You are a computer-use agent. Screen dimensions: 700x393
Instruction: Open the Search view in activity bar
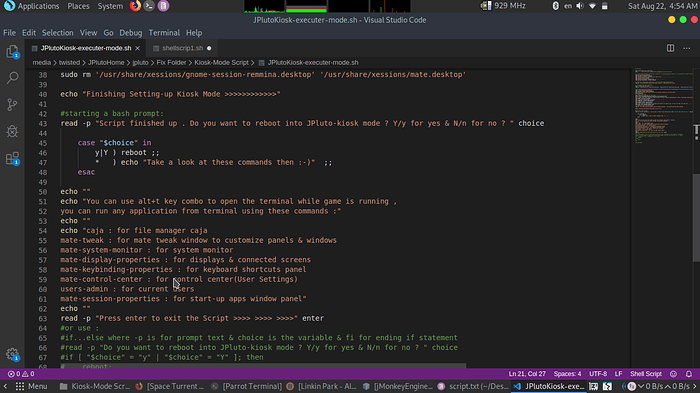click(12, 78)
